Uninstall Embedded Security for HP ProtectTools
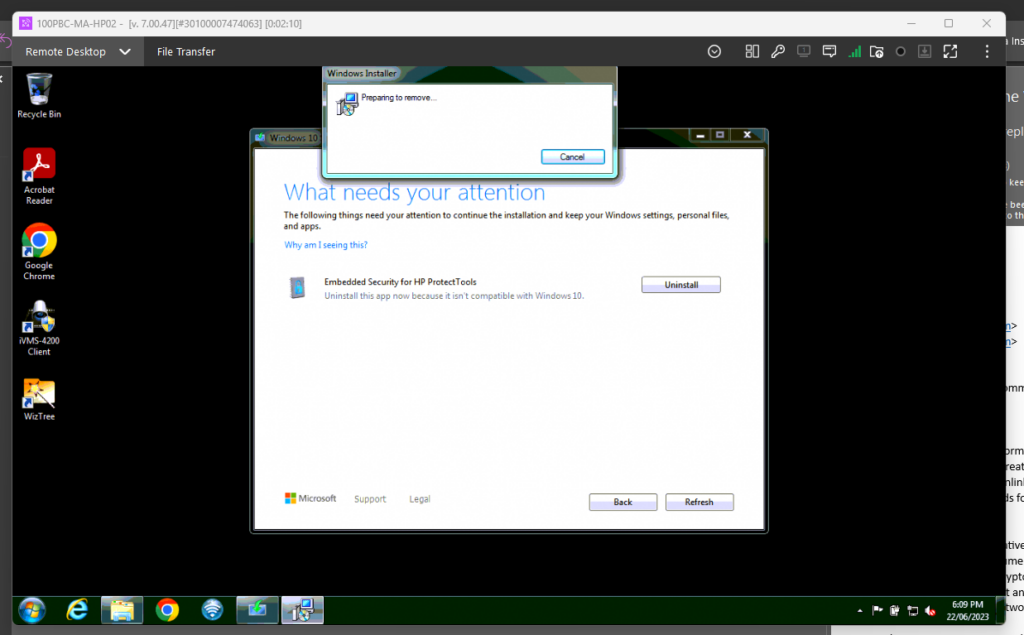 click(x=680, y=285)
